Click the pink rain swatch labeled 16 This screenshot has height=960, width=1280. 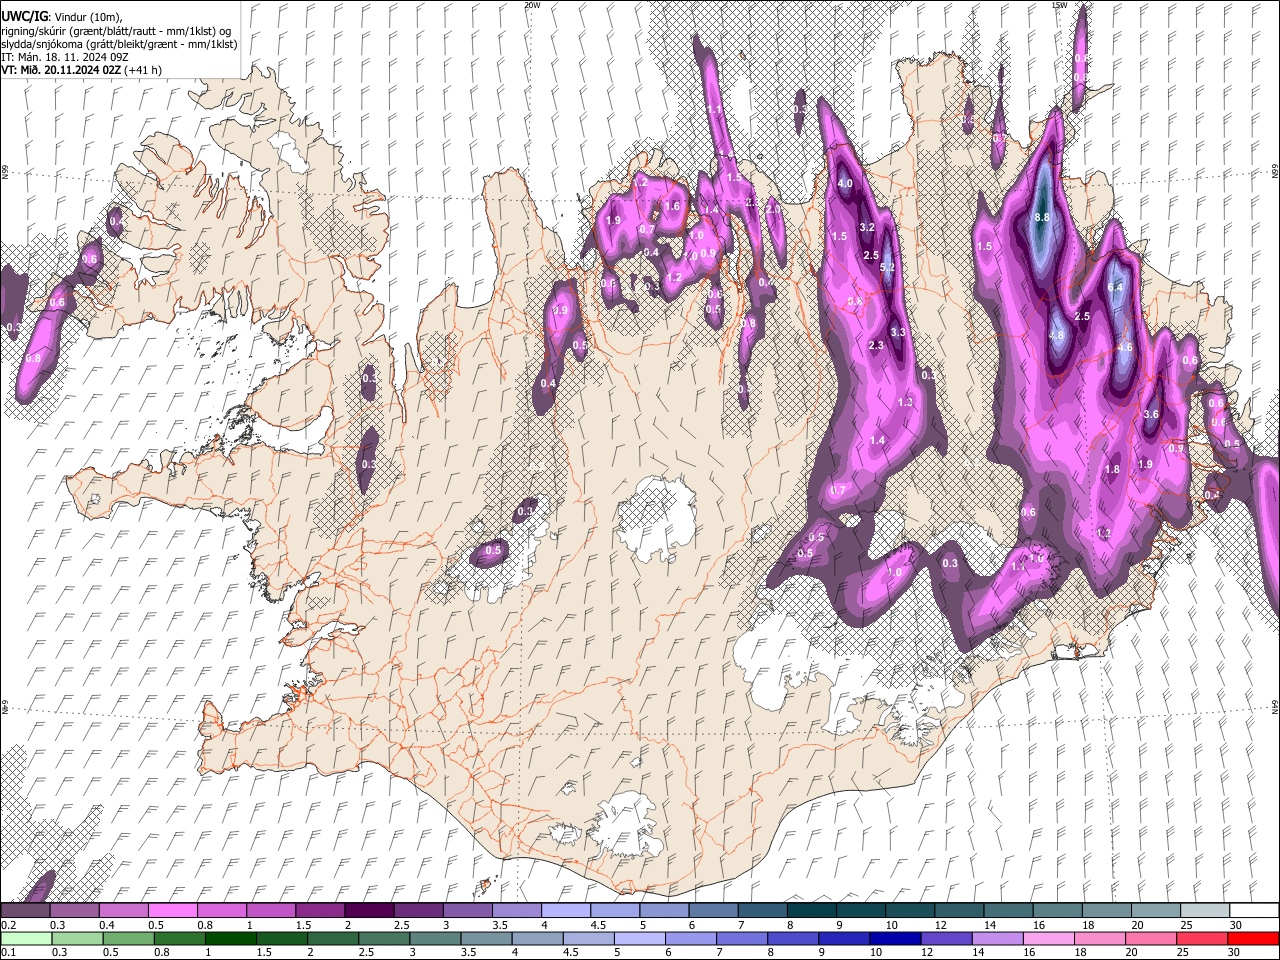pyautogui.click(x=1048, y=938)
